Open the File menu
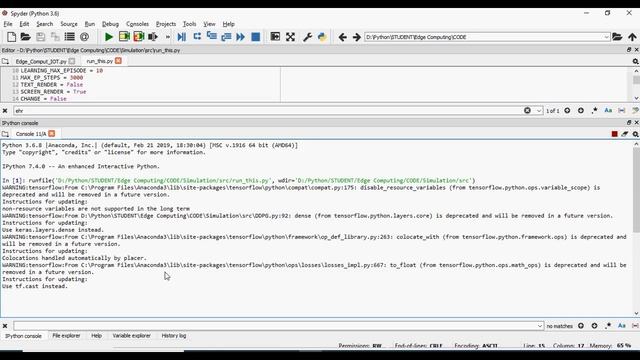This screenshot has width=640, height=360. [x=8, y=24]
